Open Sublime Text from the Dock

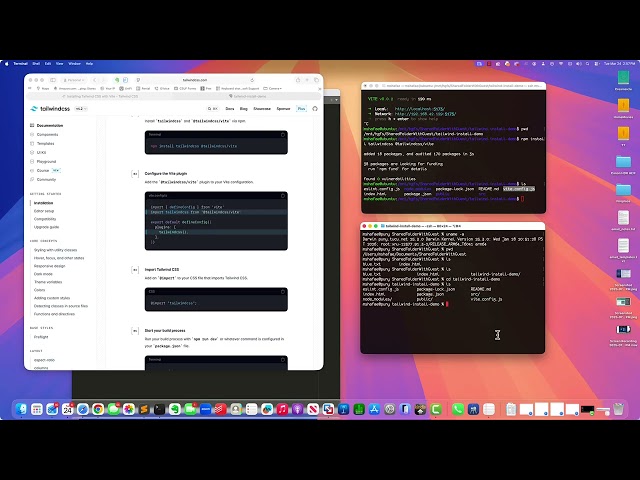click(x=144, y=409)
